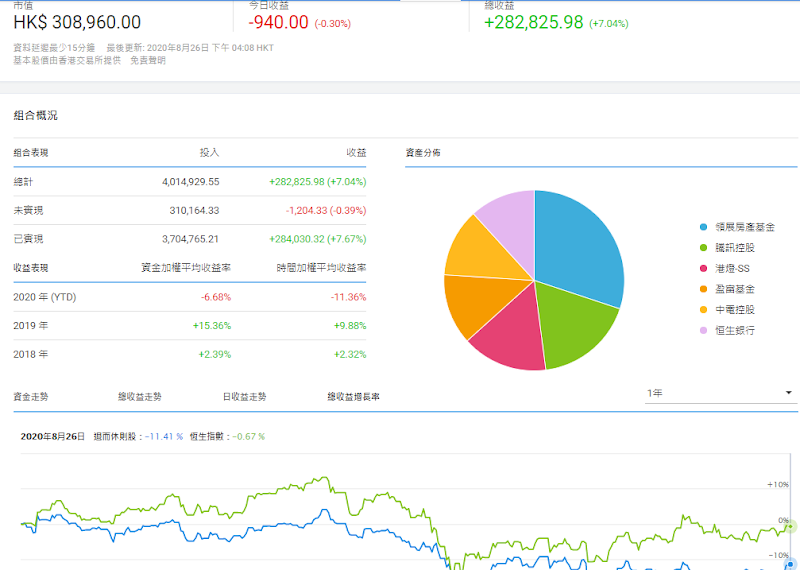This screenshot has width=800, height=570.
Task: Click the 2020 time-weighted return -11.36%
Action: coord(348,297)
